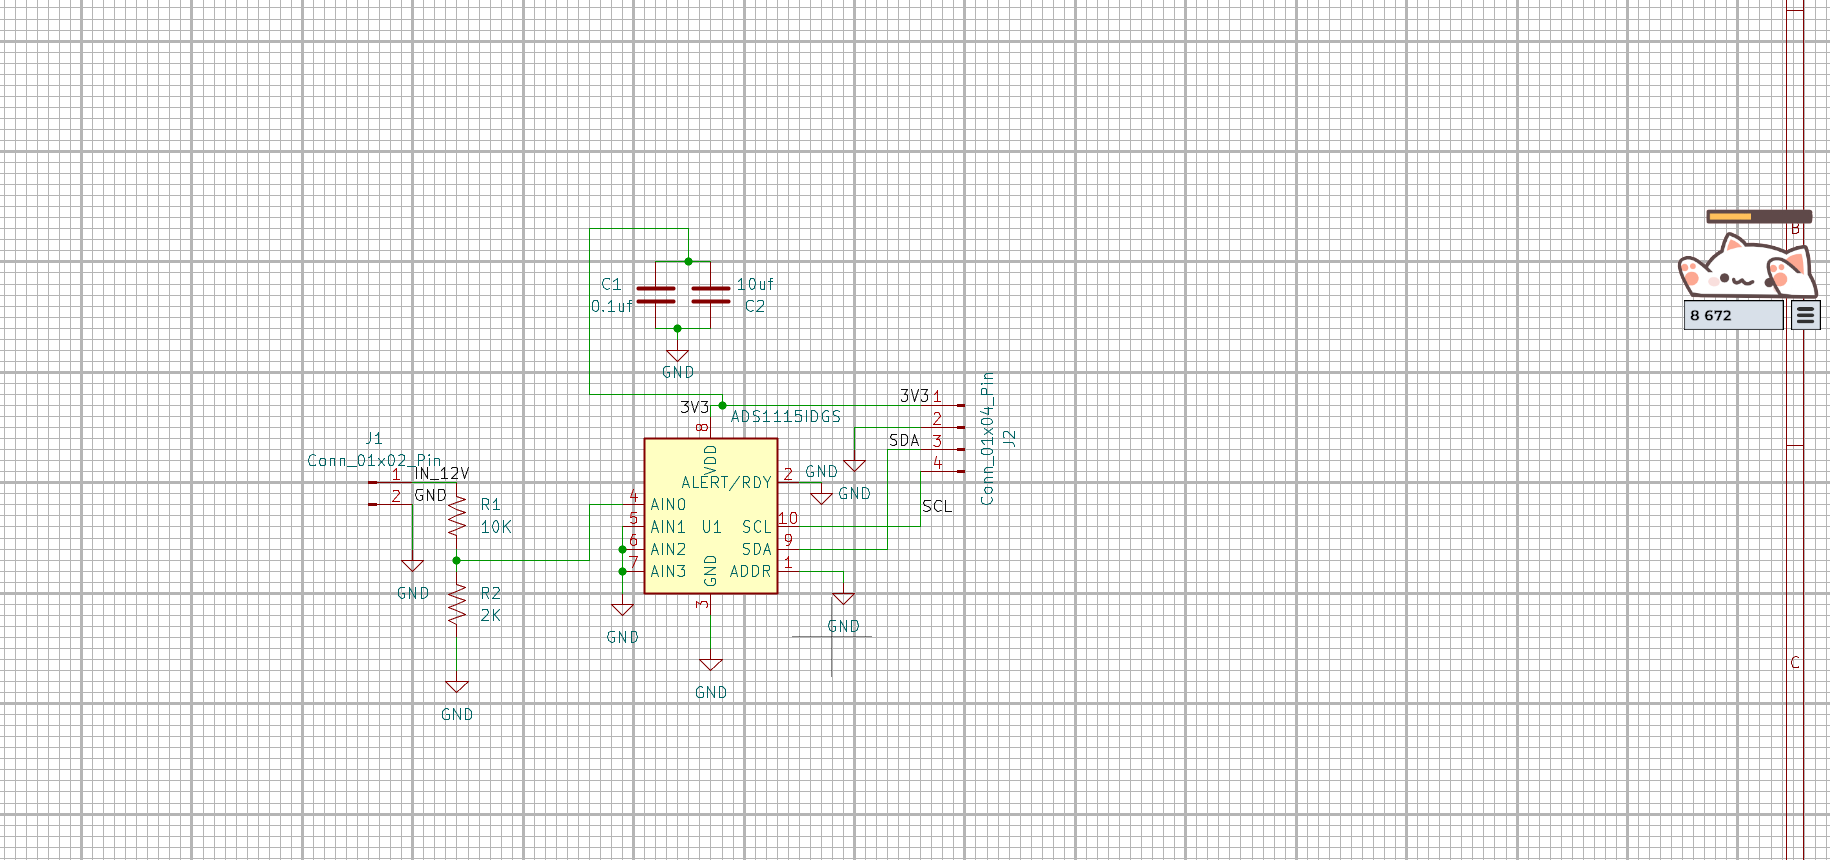Click the GND net label at J1 pin 2
Viewport: 1830px width, 860px height.
coord(431,495)
